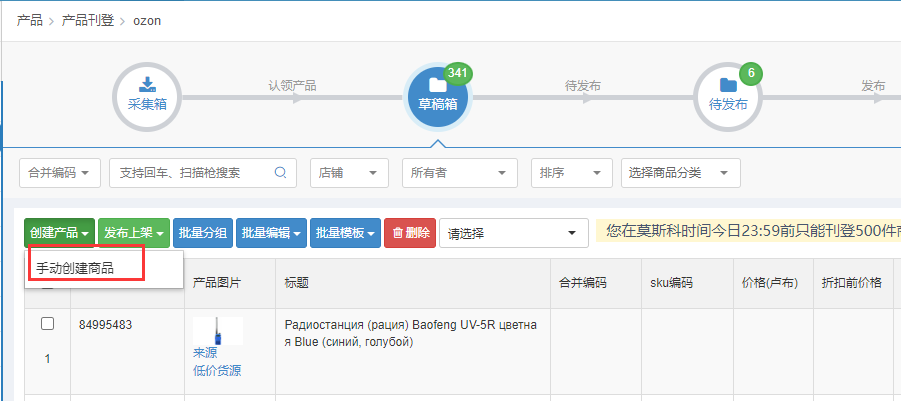The height and width of the screenshot is (401, 901).
Task: Toggle the 创建产品 create product menu
Action: click(x=60, y=233)
